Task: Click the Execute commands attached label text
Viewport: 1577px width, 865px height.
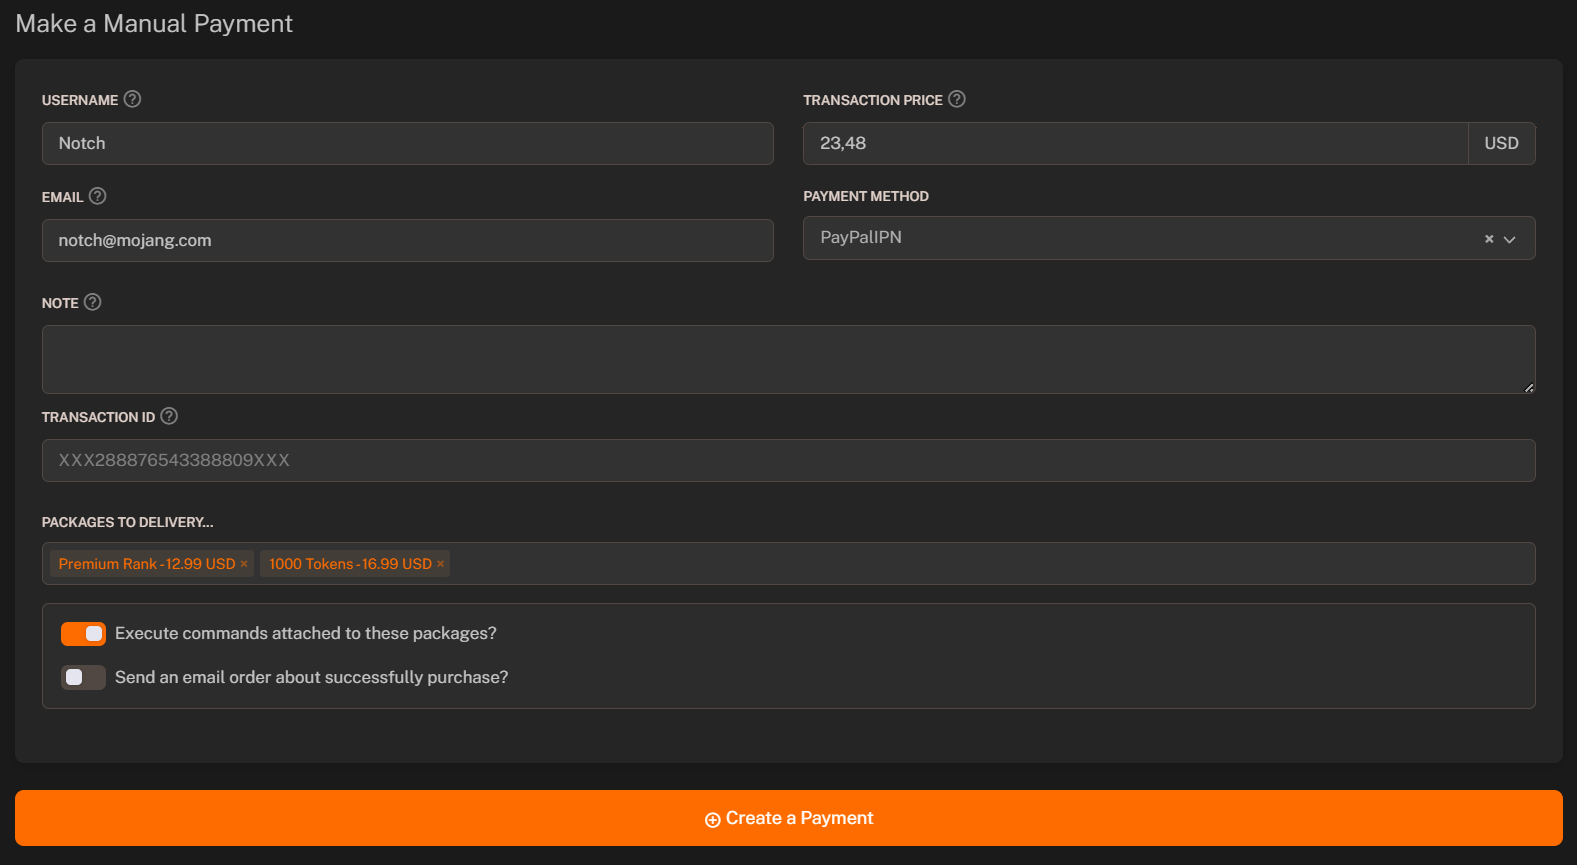Action: click(306, 634)
